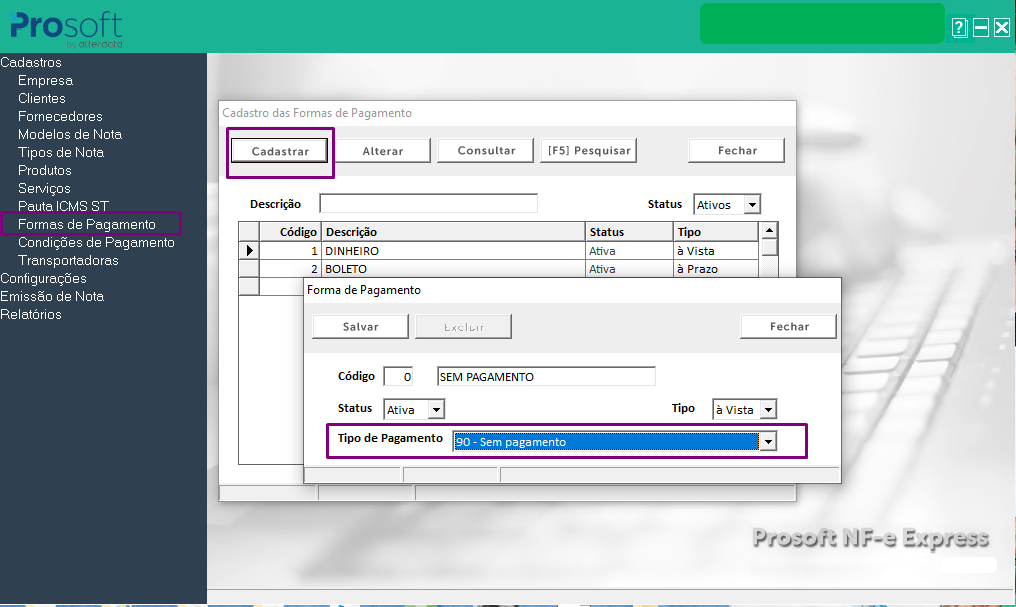Open Fornecedores sidebar entry
The image size is (1016, 607).
coord(60,117)
